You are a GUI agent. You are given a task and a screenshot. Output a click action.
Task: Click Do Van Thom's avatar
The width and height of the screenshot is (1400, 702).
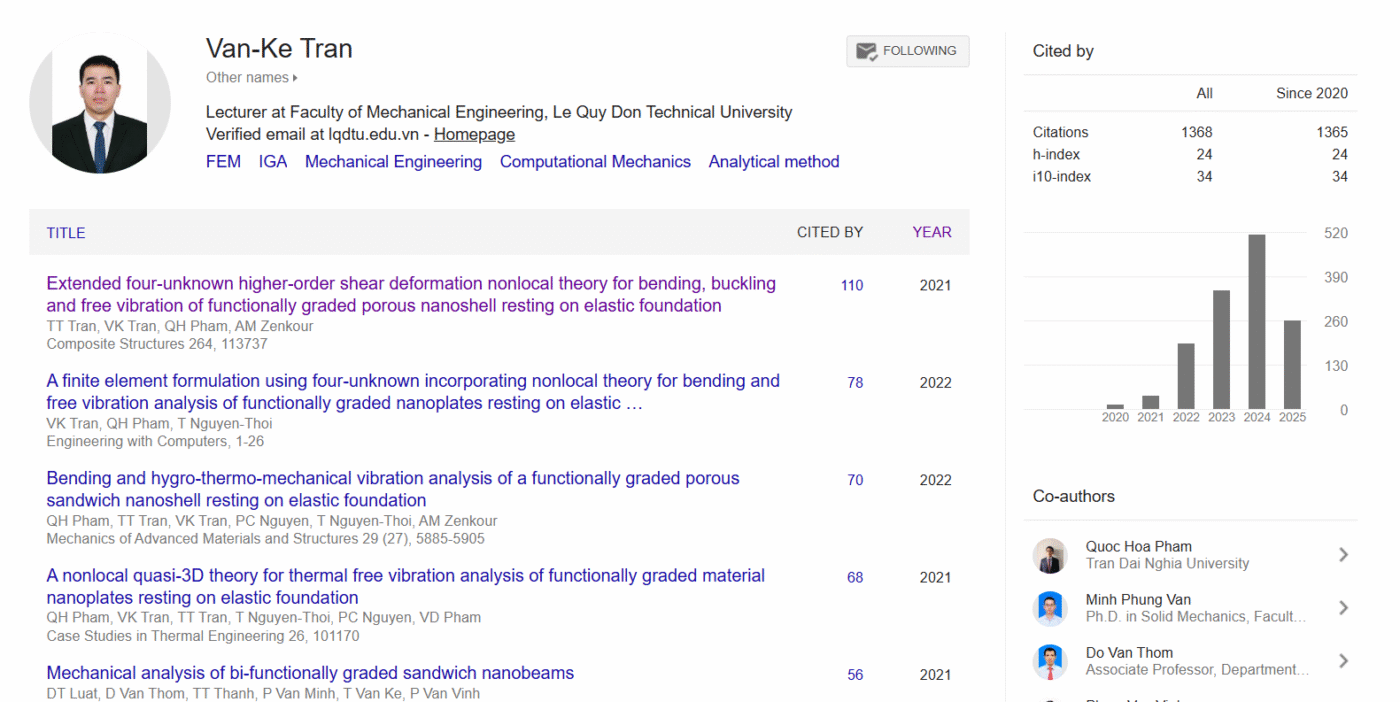[x=1050, y=661]
